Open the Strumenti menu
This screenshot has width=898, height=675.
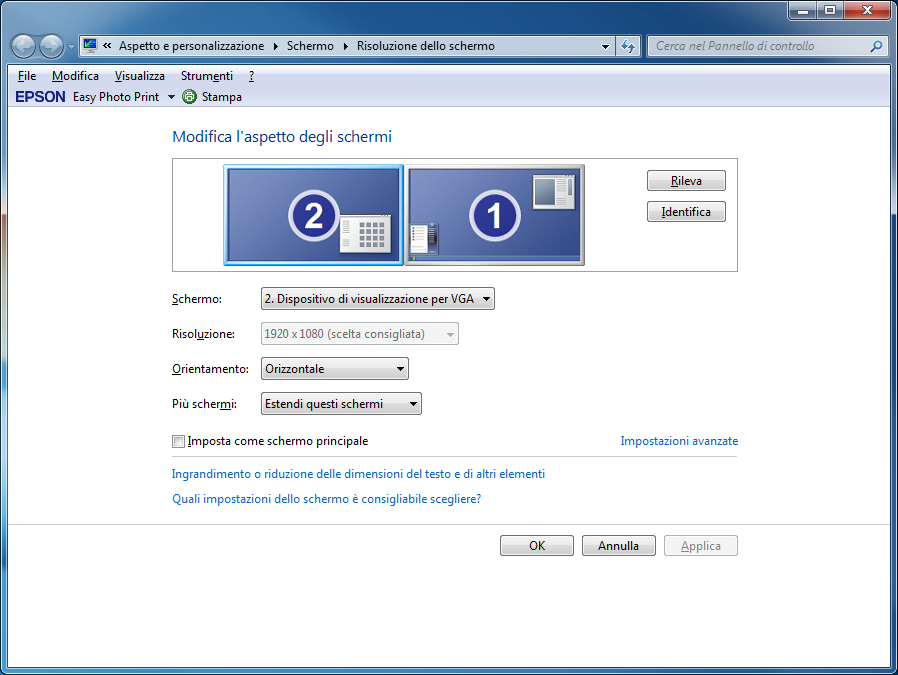click(206, 76)
